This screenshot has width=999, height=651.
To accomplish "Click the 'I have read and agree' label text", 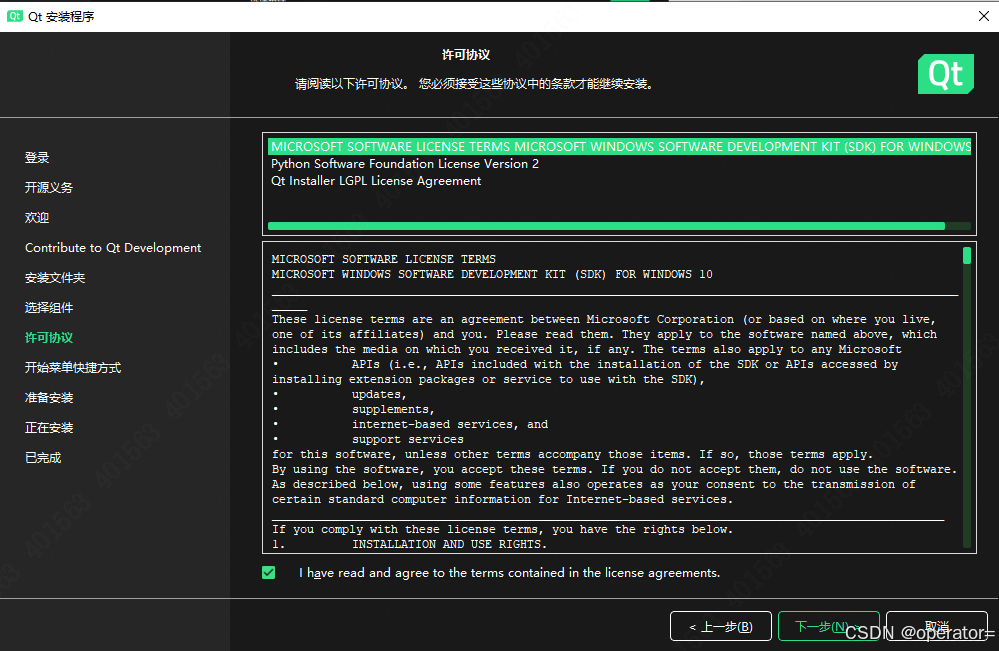I will [510, 573].
